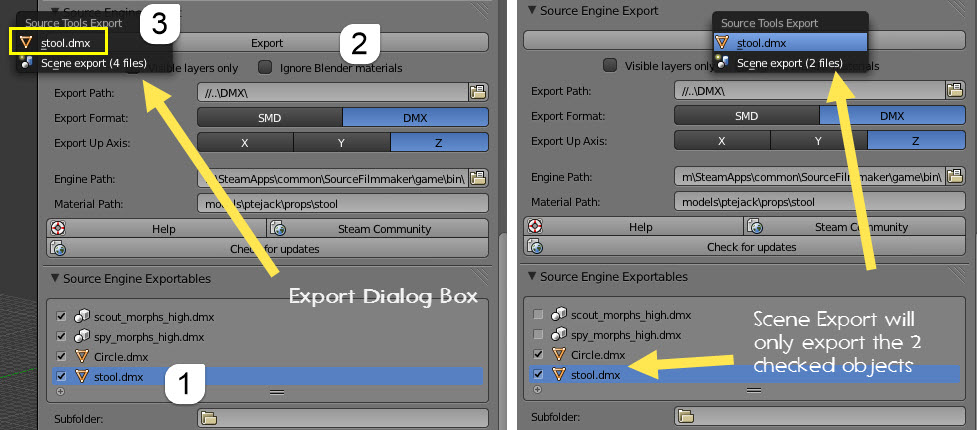Click the Circle.dmx mesh icon, right panel
The width and height of the screenshot is (977, 430).
[x=560, y=355]
